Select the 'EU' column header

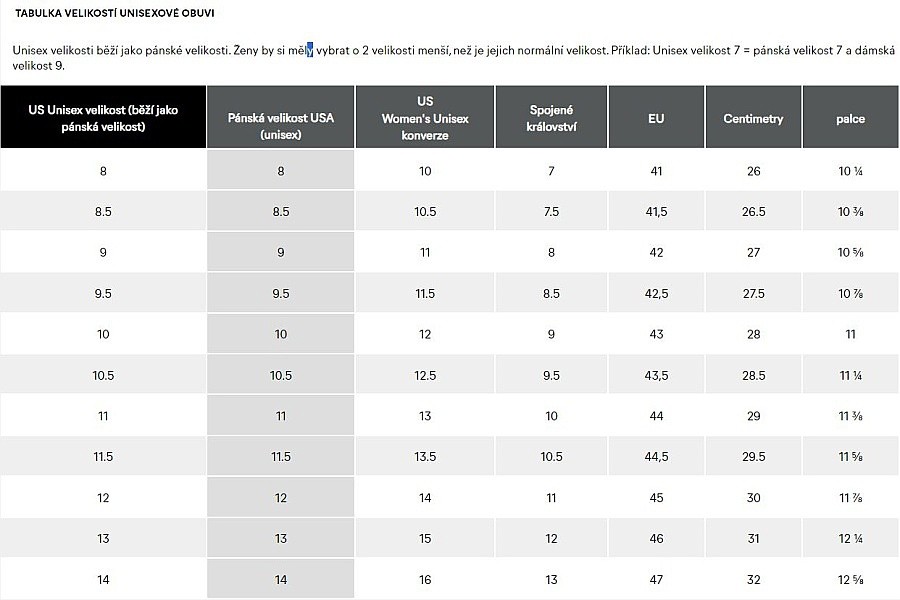656,118
